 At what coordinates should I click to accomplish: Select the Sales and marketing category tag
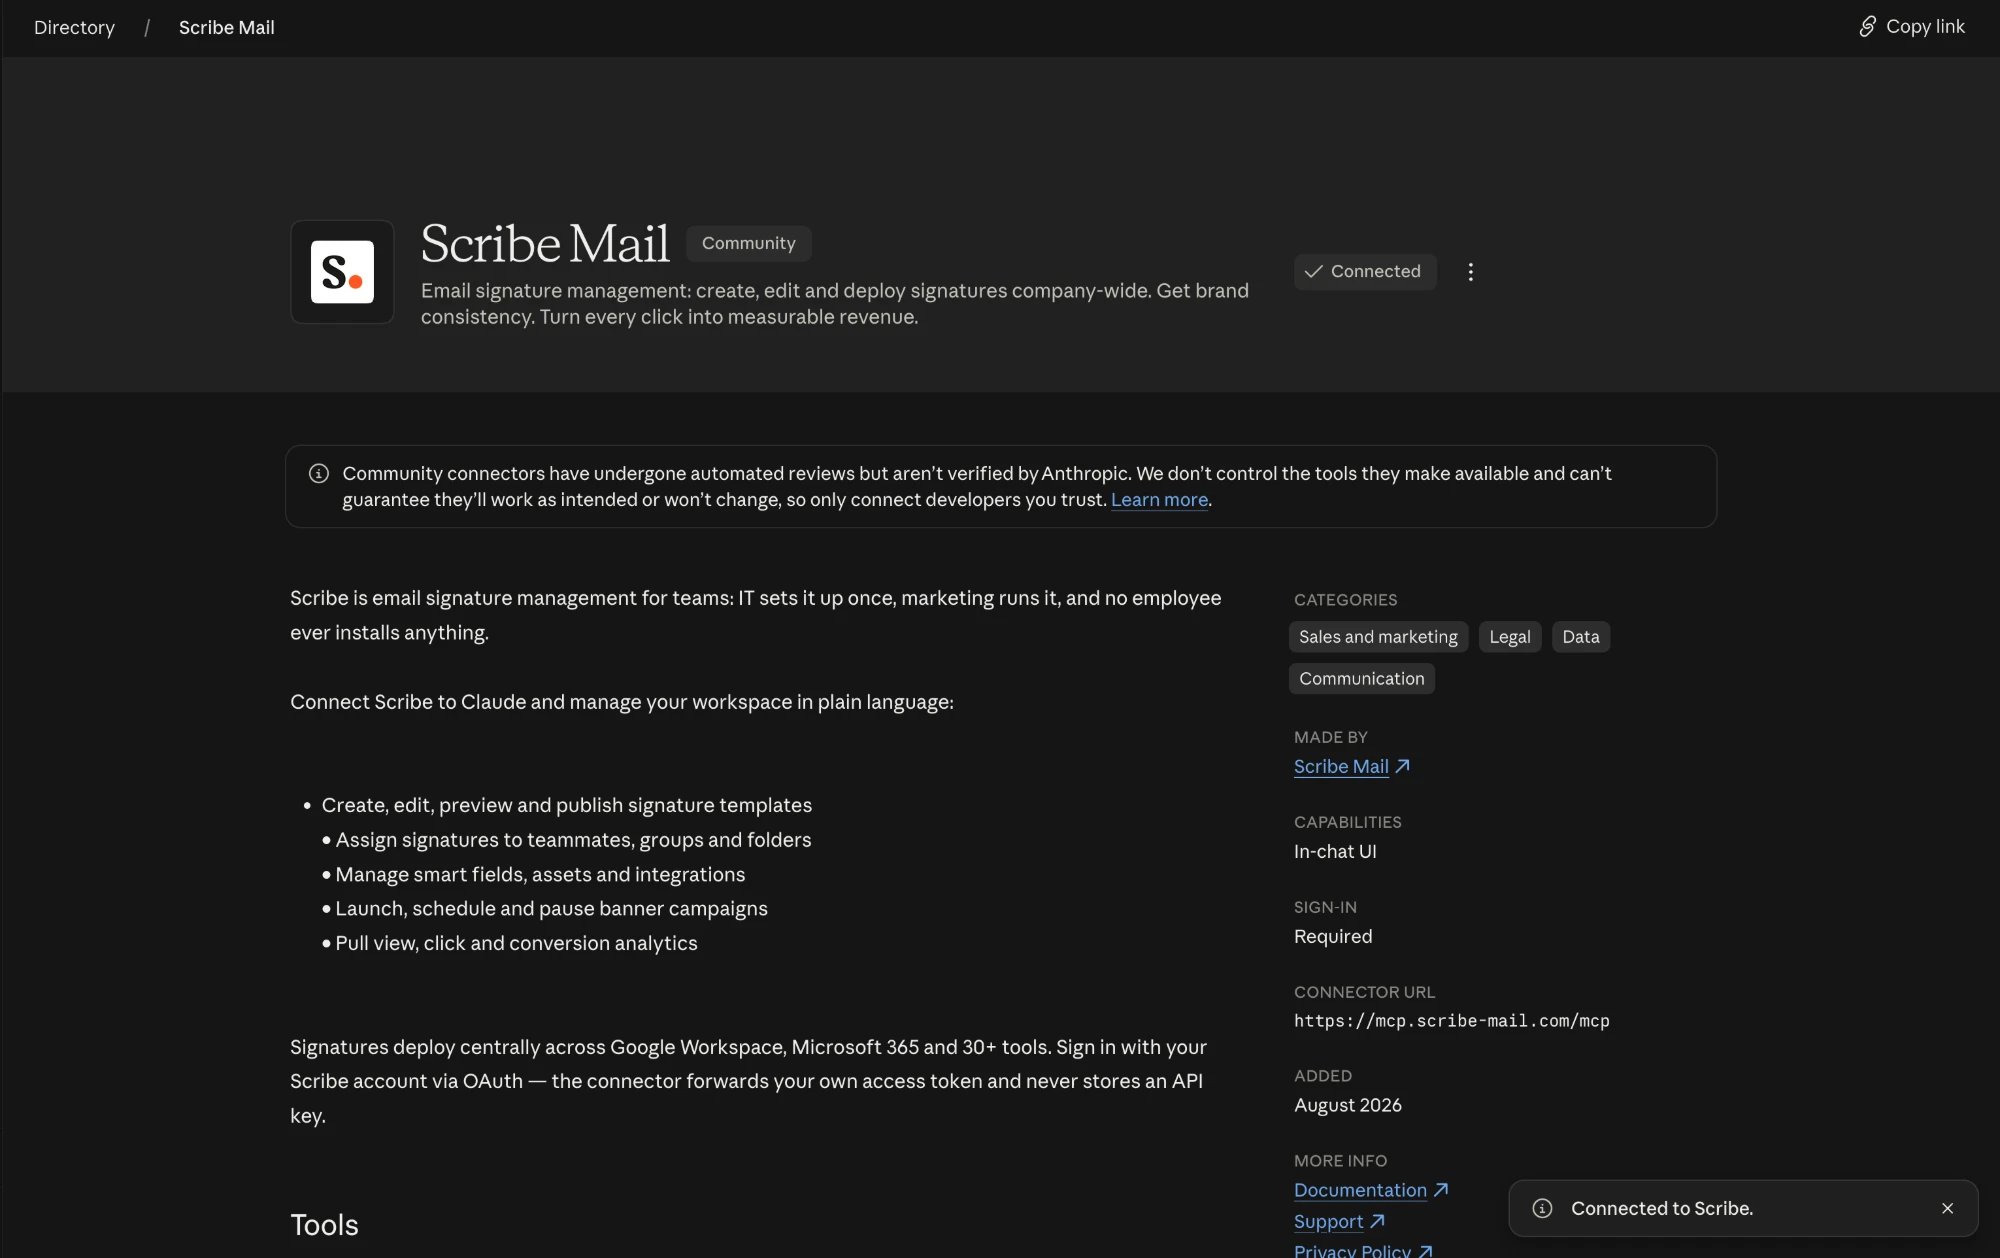pyautogui.click(x=1378, y=637)
